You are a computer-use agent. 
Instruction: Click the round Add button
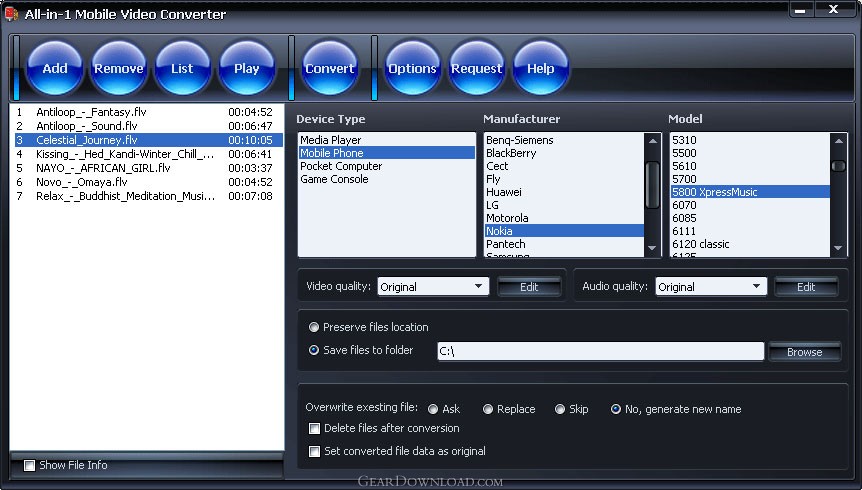tap(54, 68)
